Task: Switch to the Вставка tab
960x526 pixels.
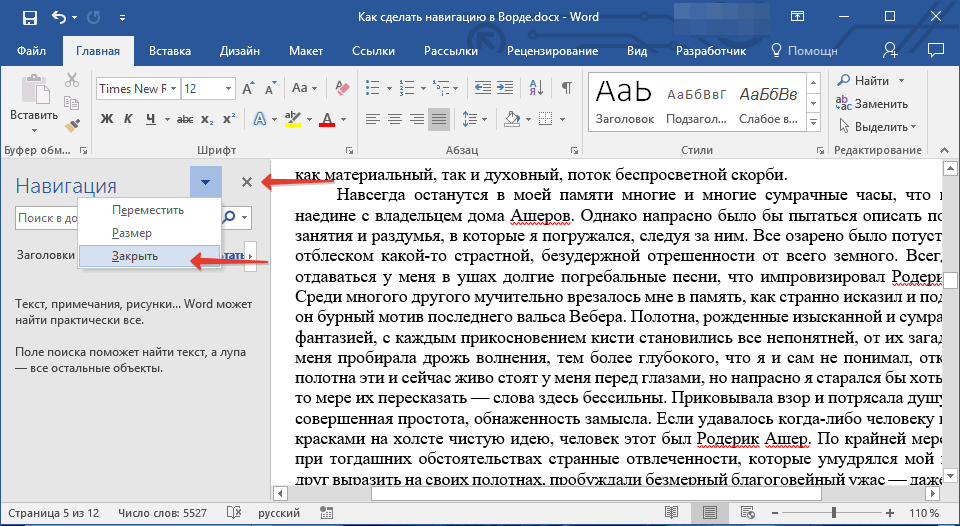Action: tap(170, 51)
